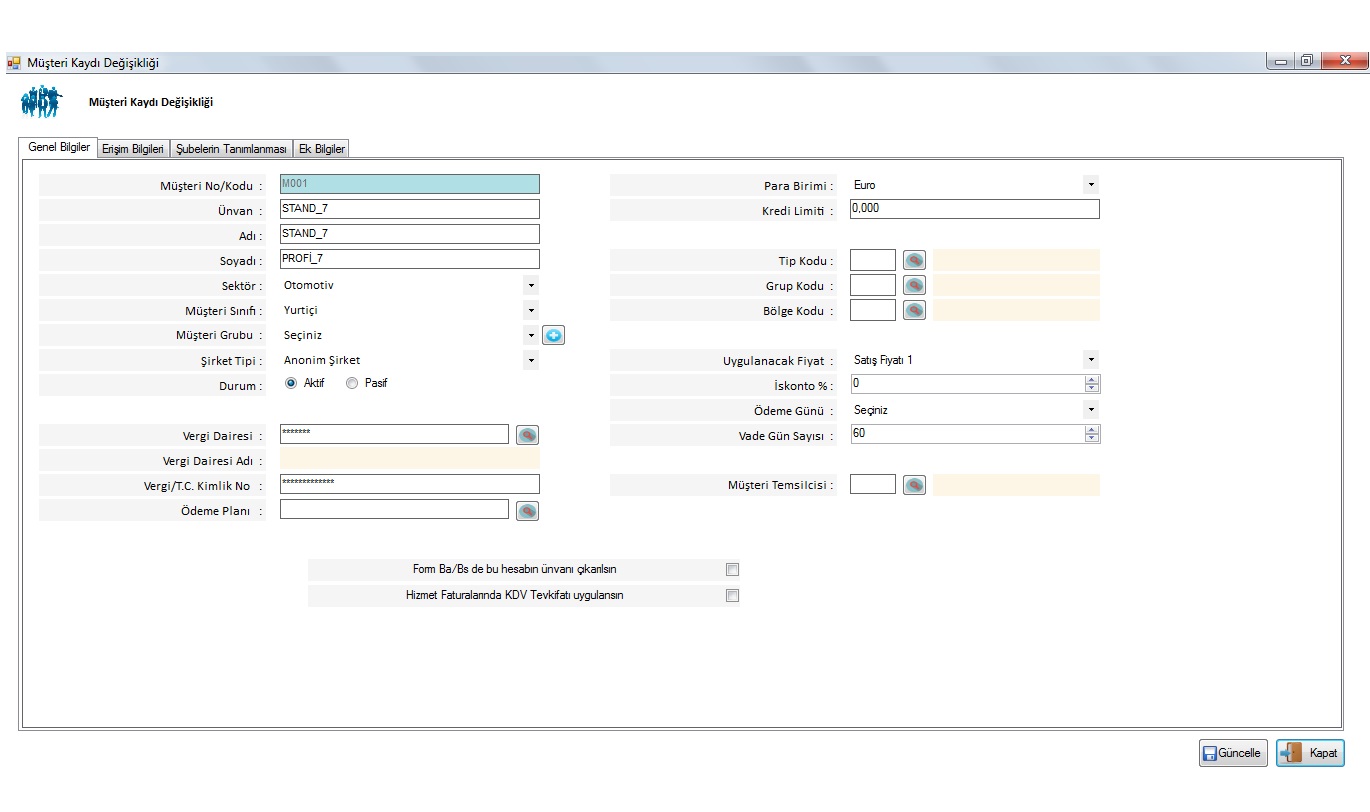Click the people logo in header
Image resolution: width=1370 pixels, height=812 pixels.
[41, 101]
